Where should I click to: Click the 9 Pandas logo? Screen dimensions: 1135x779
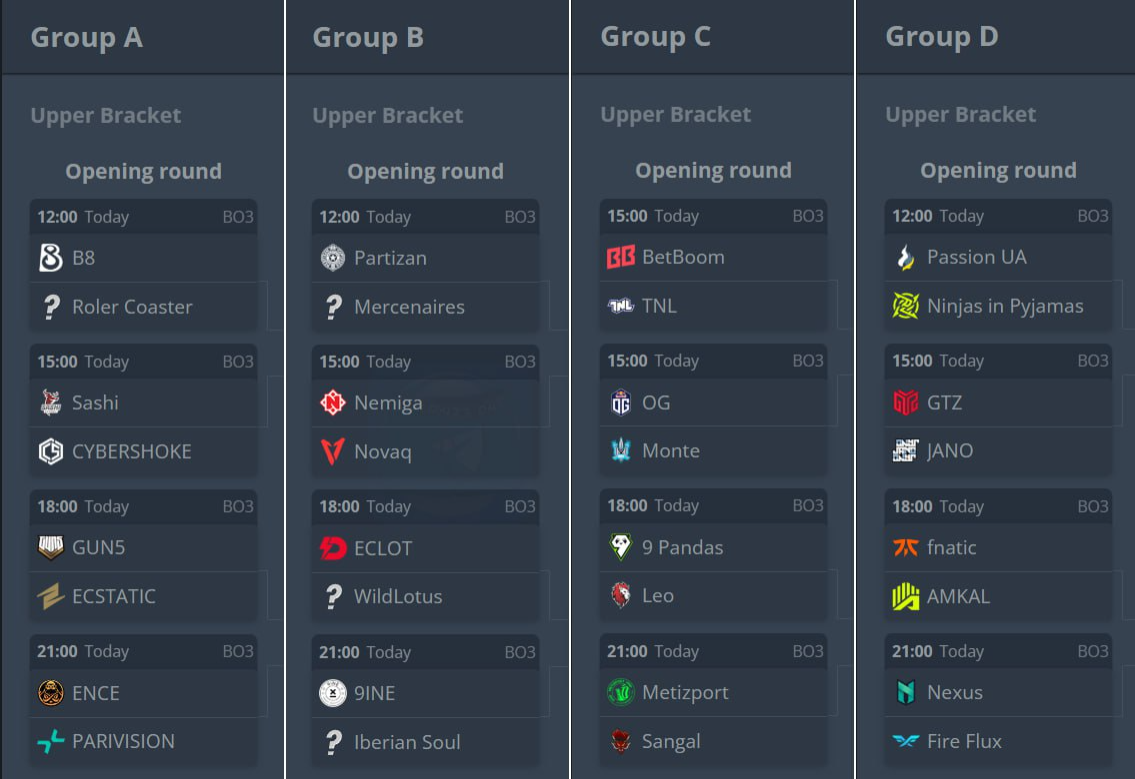[x=620, y=547]
